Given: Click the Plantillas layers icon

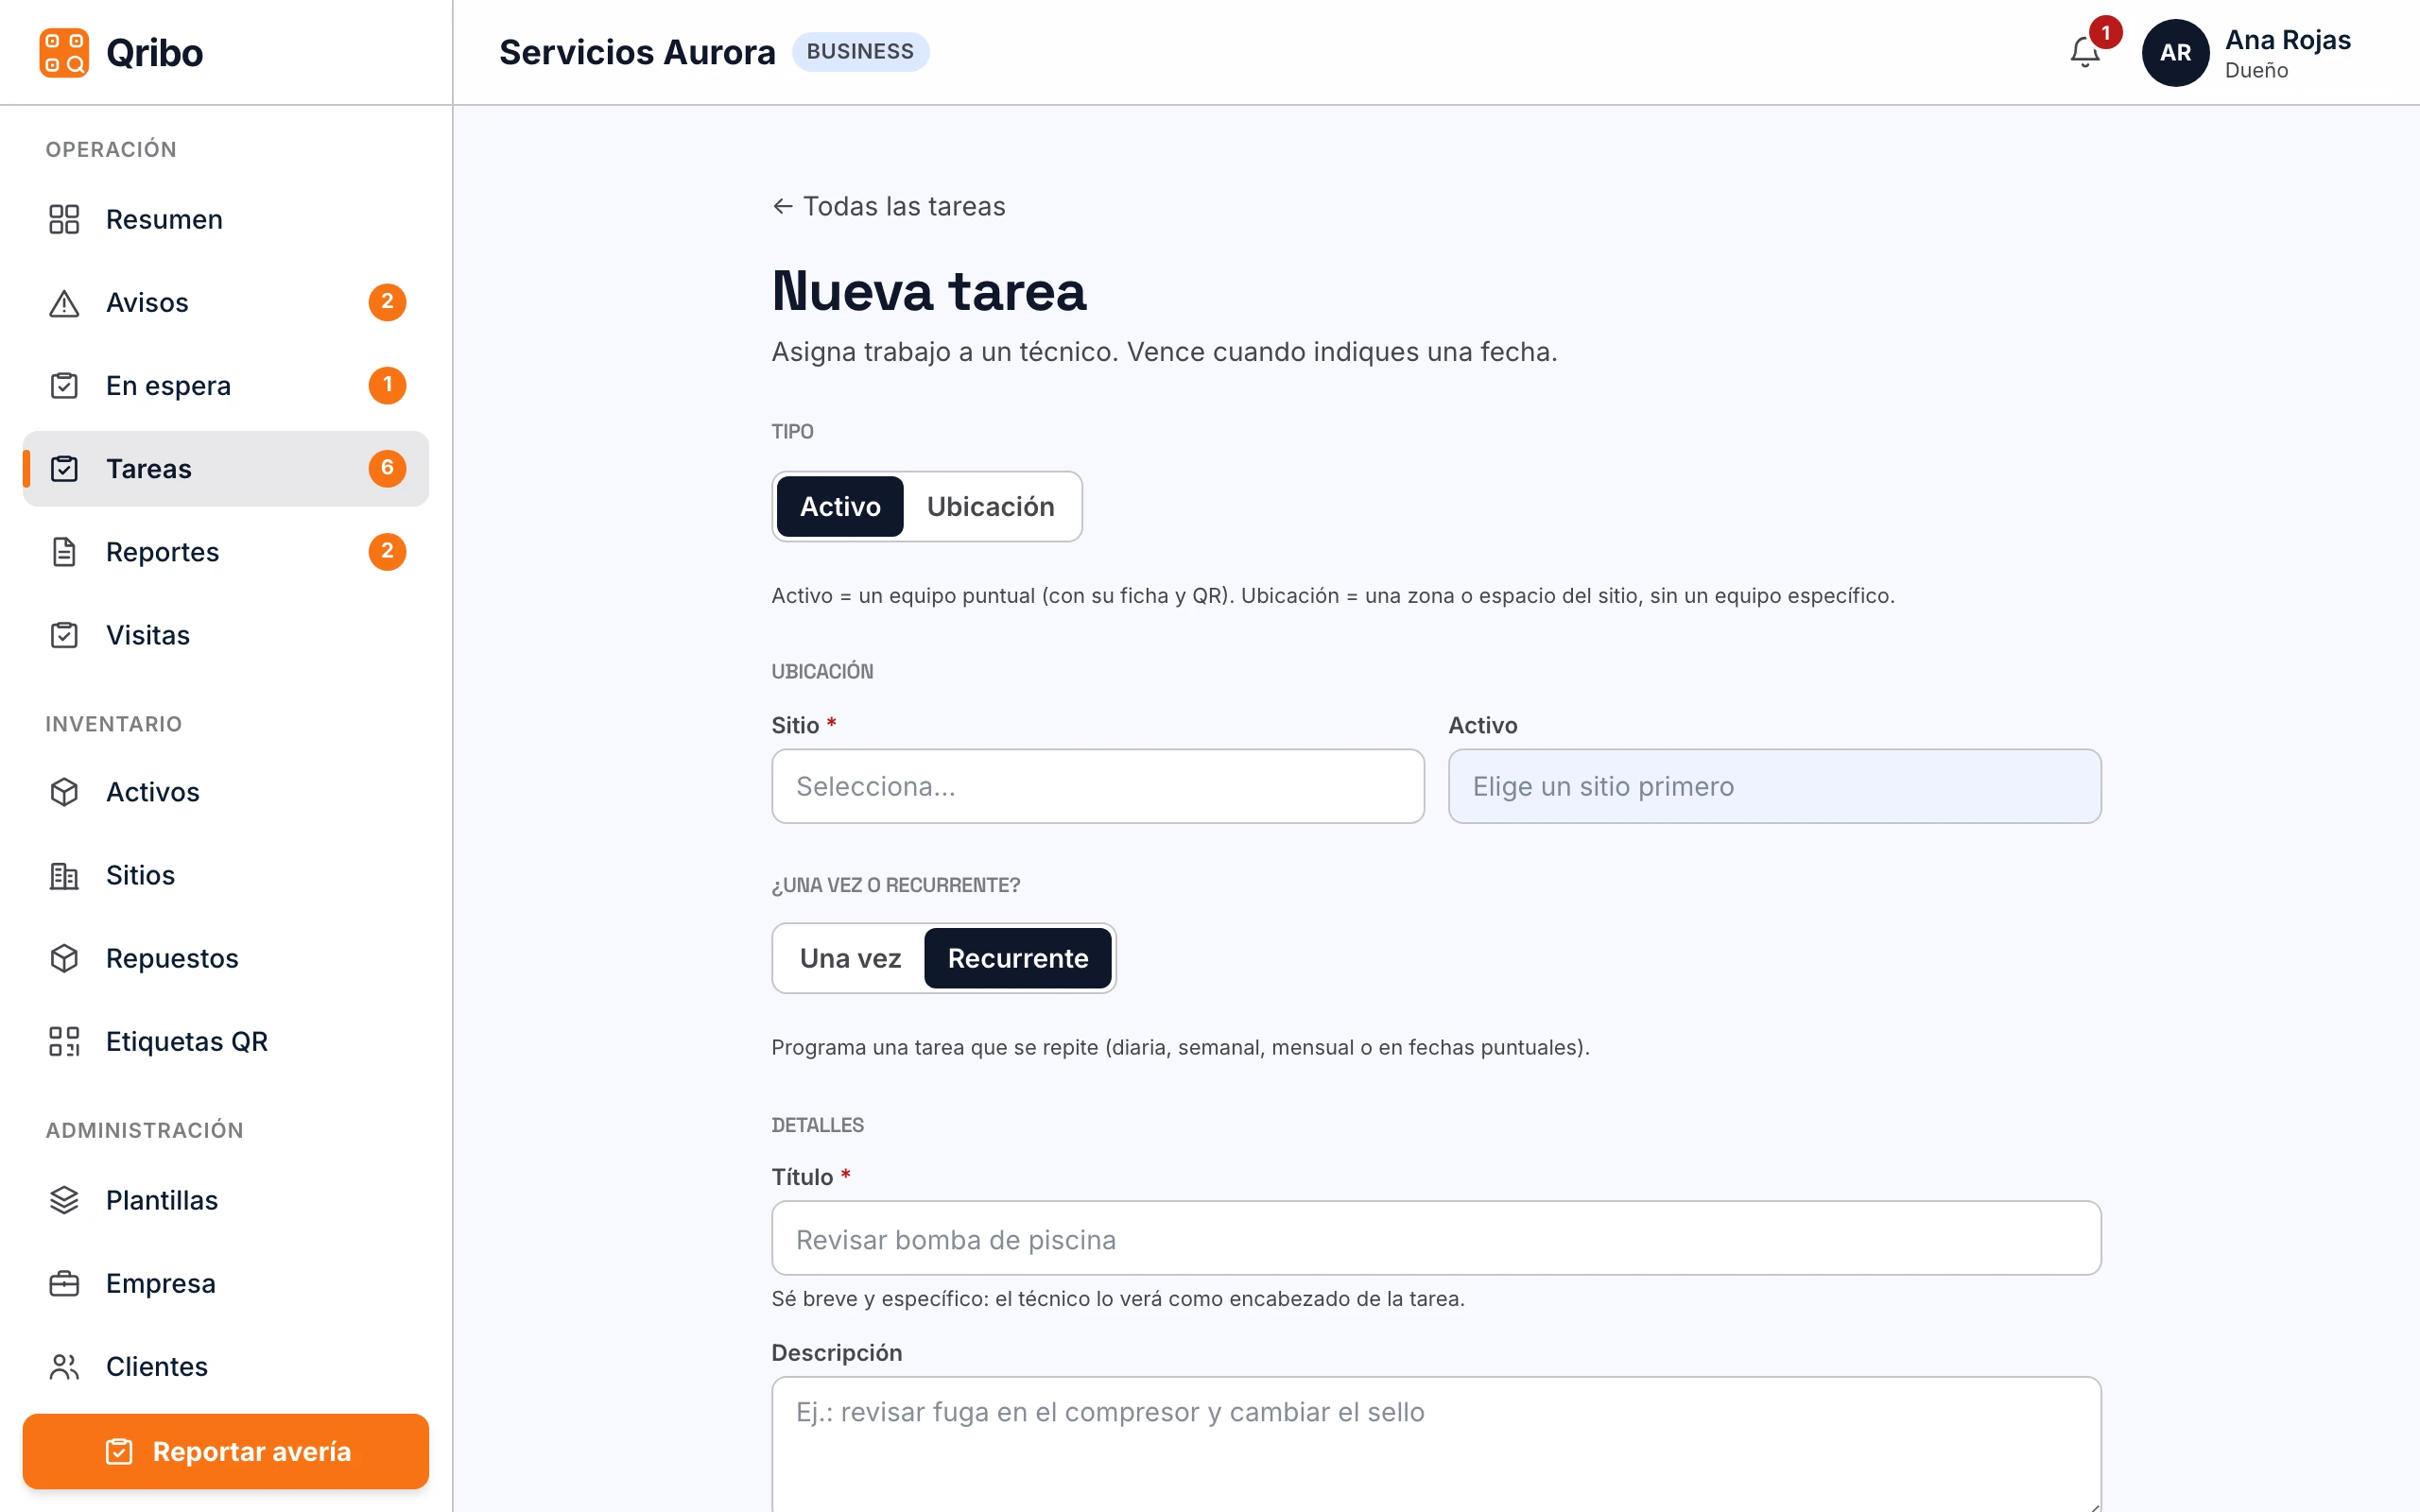Looking at the screenshot, I should [64, 1200].
